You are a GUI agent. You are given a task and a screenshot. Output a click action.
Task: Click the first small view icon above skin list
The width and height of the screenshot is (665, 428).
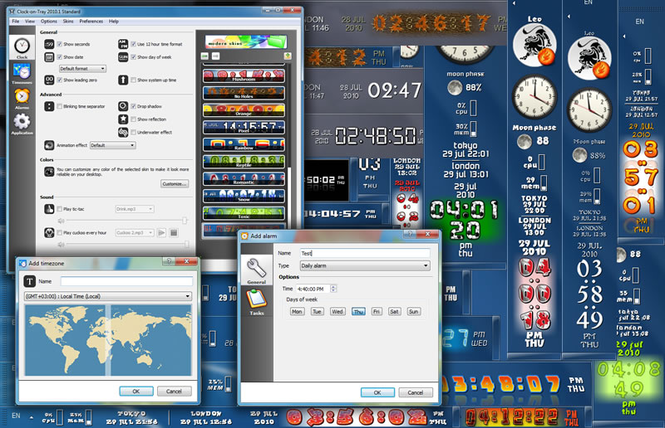tap(204, 56)
